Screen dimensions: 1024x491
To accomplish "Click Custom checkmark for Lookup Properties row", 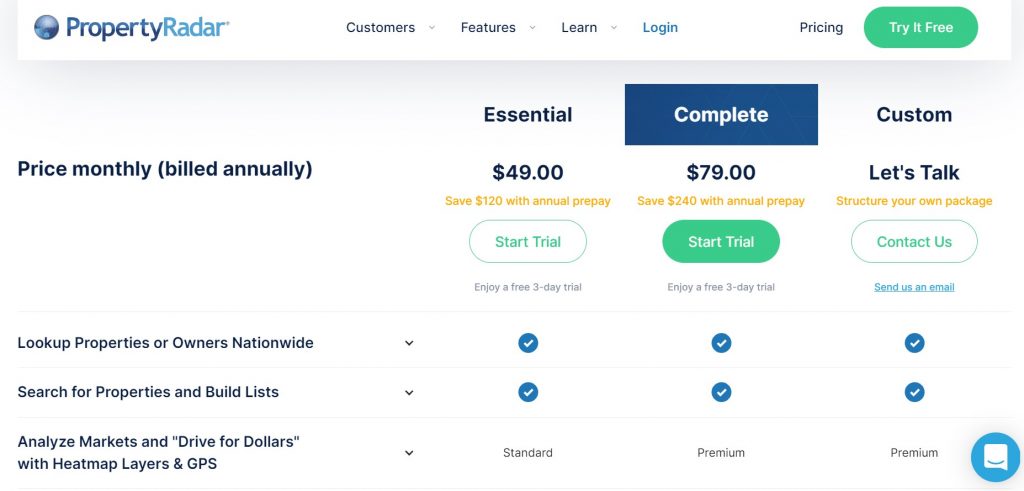I will point(914,343).
